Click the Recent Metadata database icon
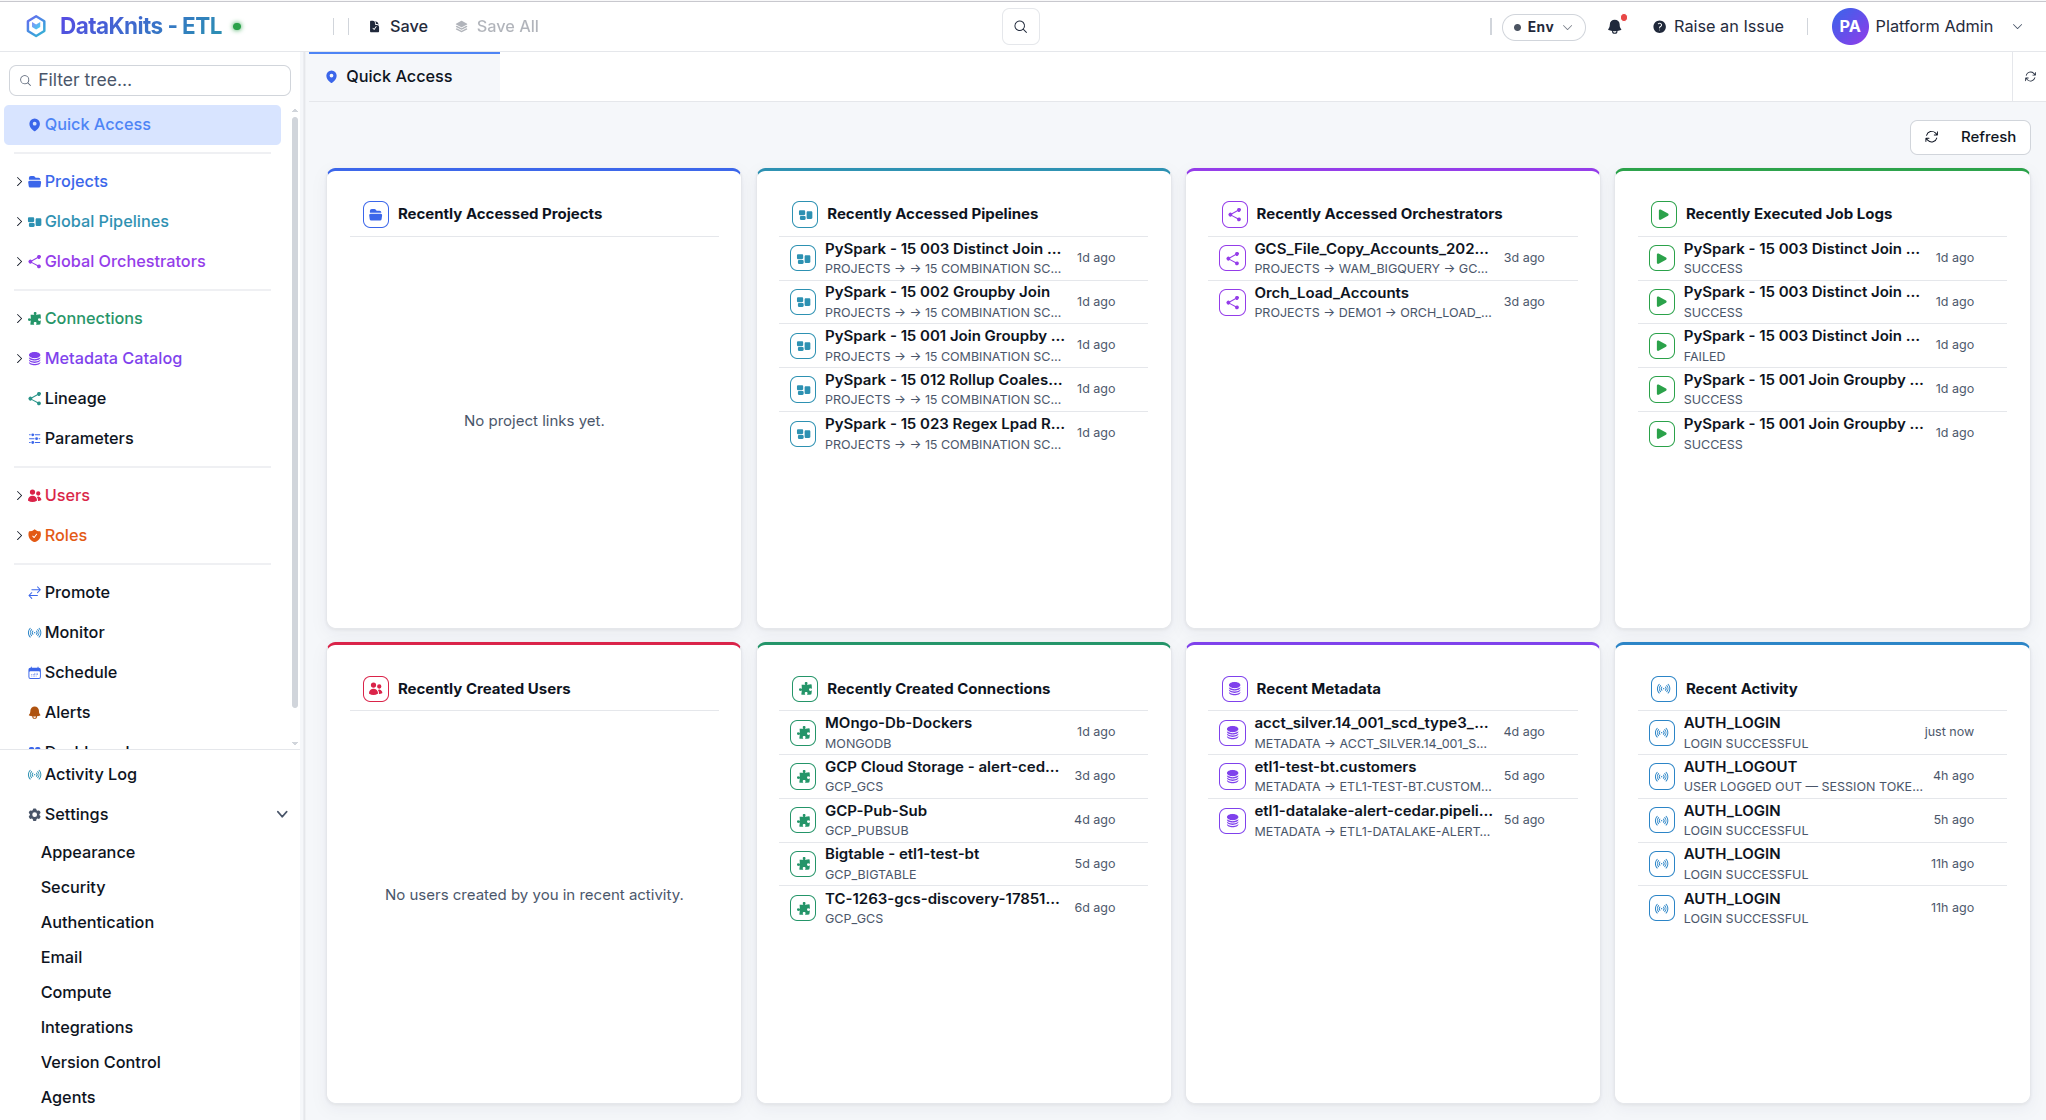The height and width of the screenshot is (1120, 2046). 1234,689
